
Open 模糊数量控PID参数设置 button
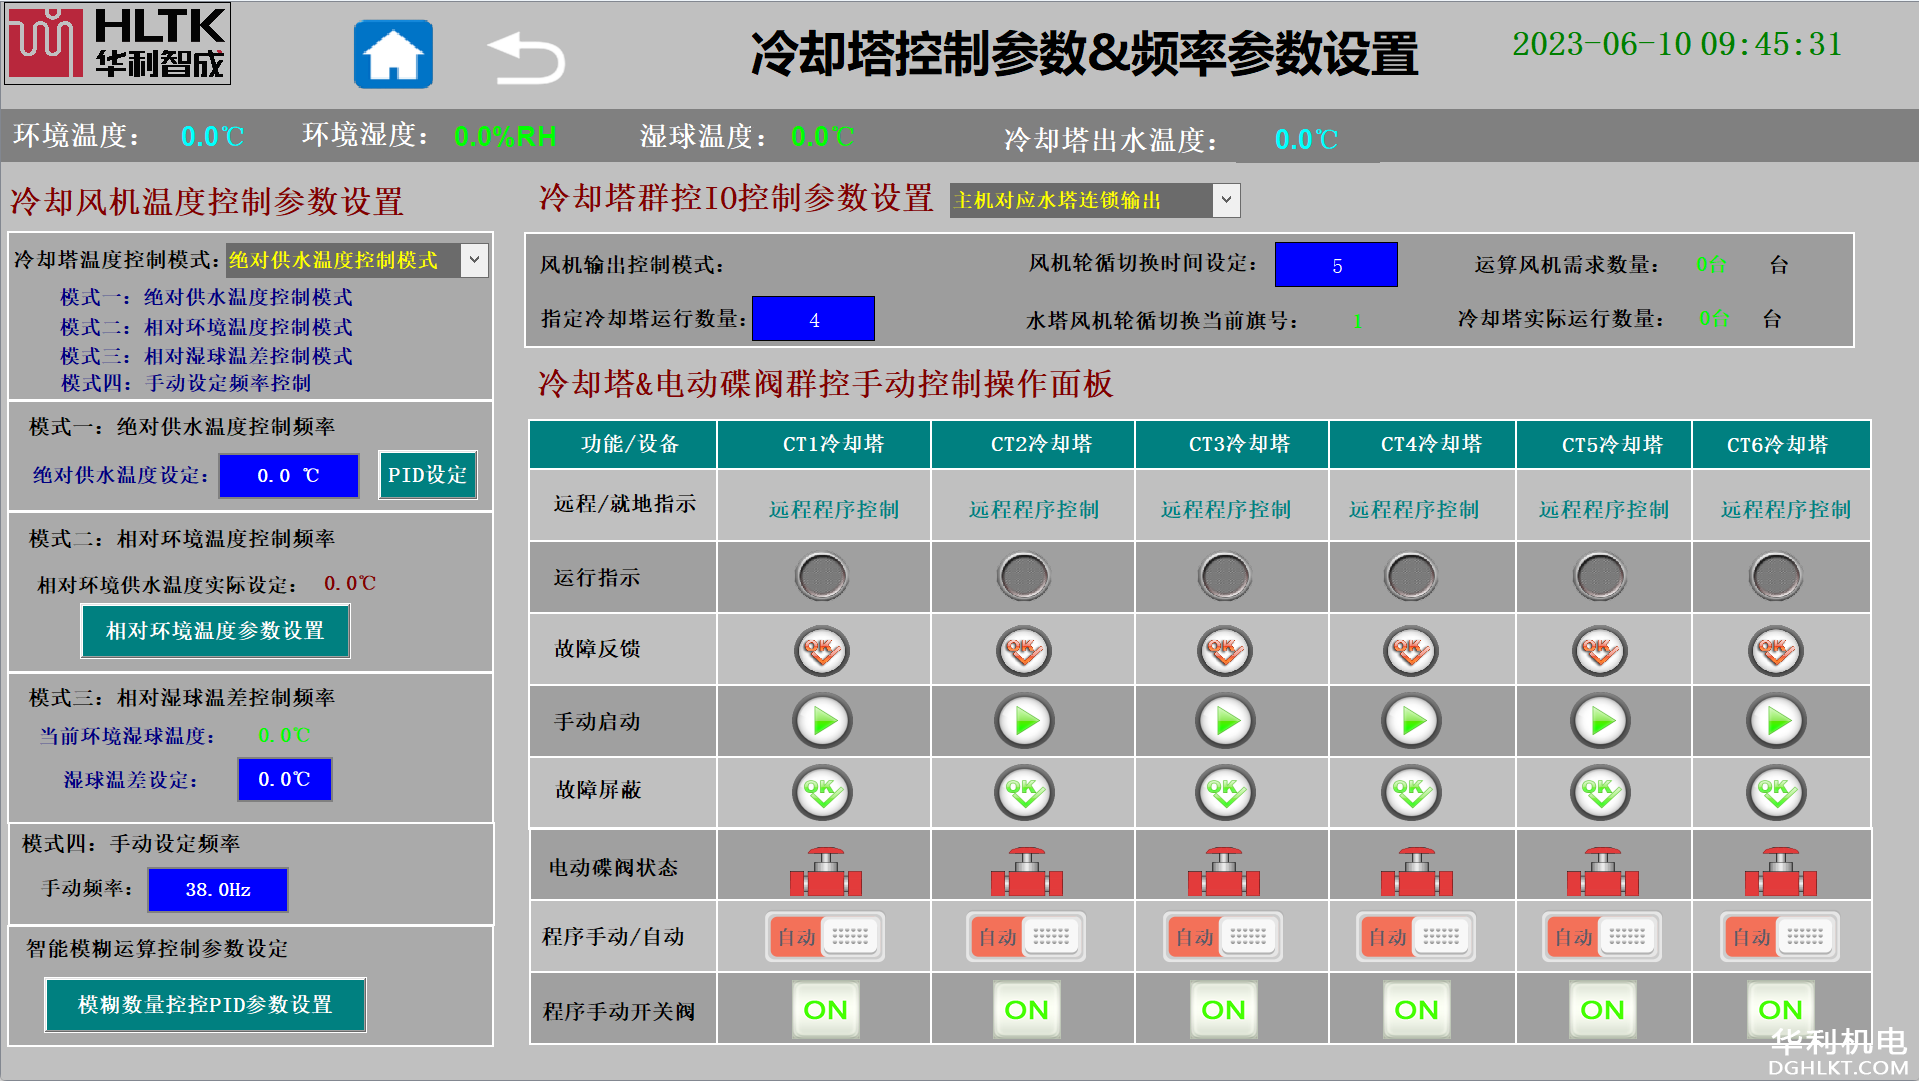(205, 1004)
